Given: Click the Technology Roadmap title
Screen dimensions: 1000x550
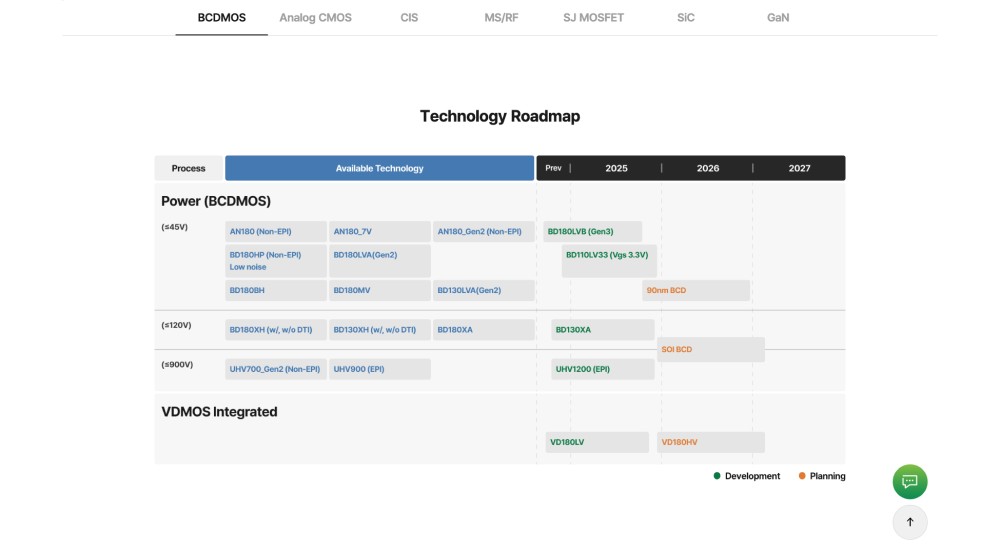Looking at the screenshot, I should tap(500, 116).
